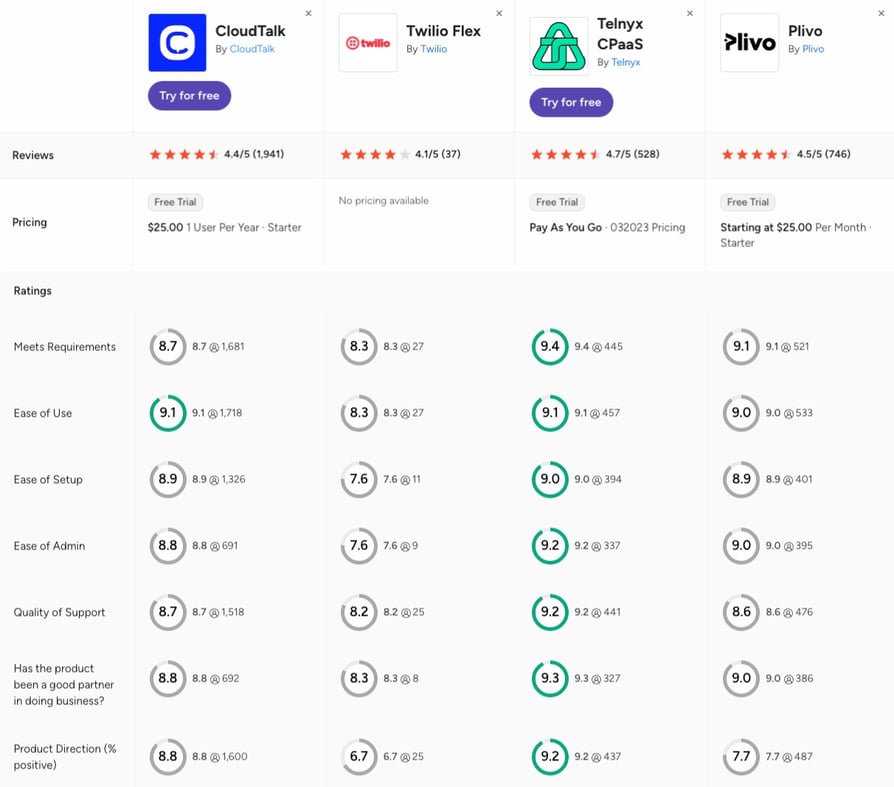Click Try for free under Telnyx CPaaS
The height and width of the screenshot is (787, 894).
pyautogui.click(x=571, y=102)
